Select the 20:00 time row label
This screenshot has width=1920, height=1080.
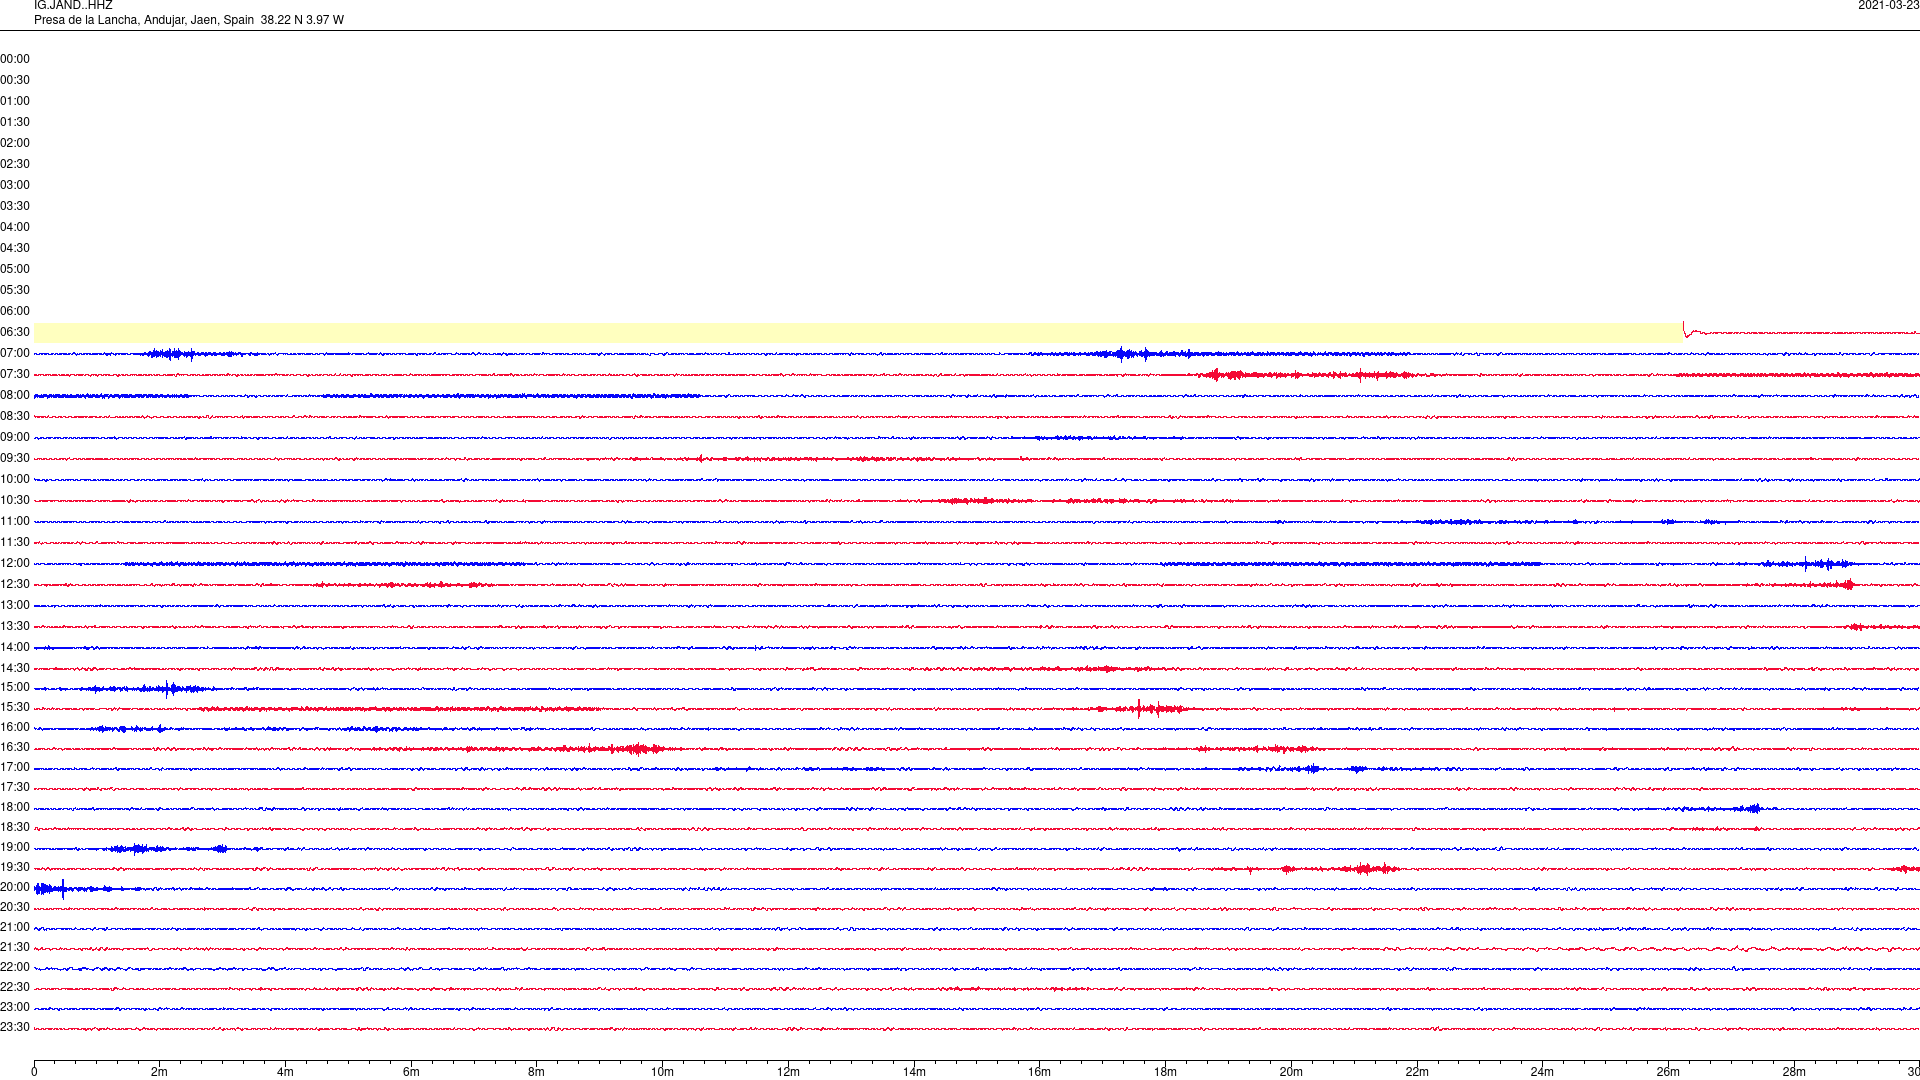[x=15, y=887]
